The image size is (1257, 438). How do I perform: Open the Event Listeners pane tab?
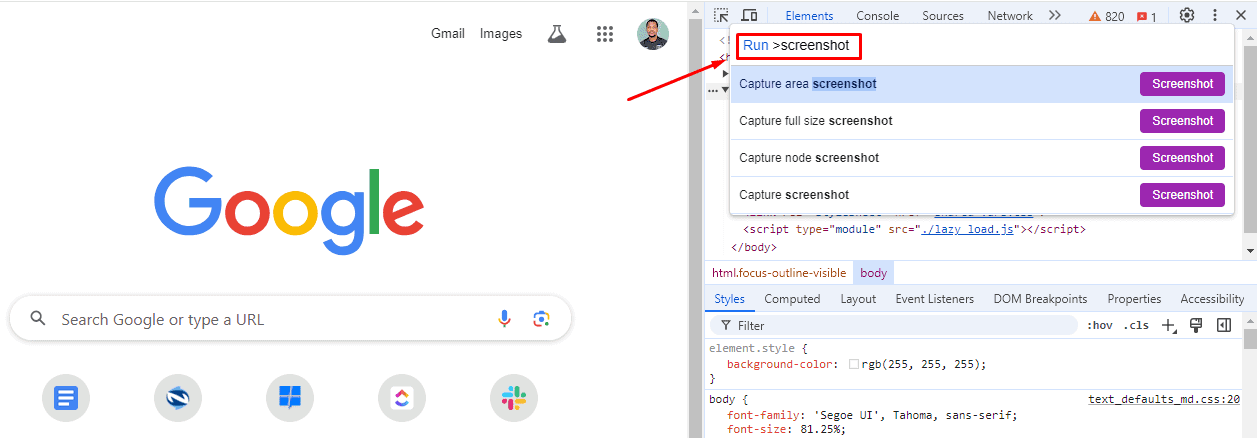(934, 299)
